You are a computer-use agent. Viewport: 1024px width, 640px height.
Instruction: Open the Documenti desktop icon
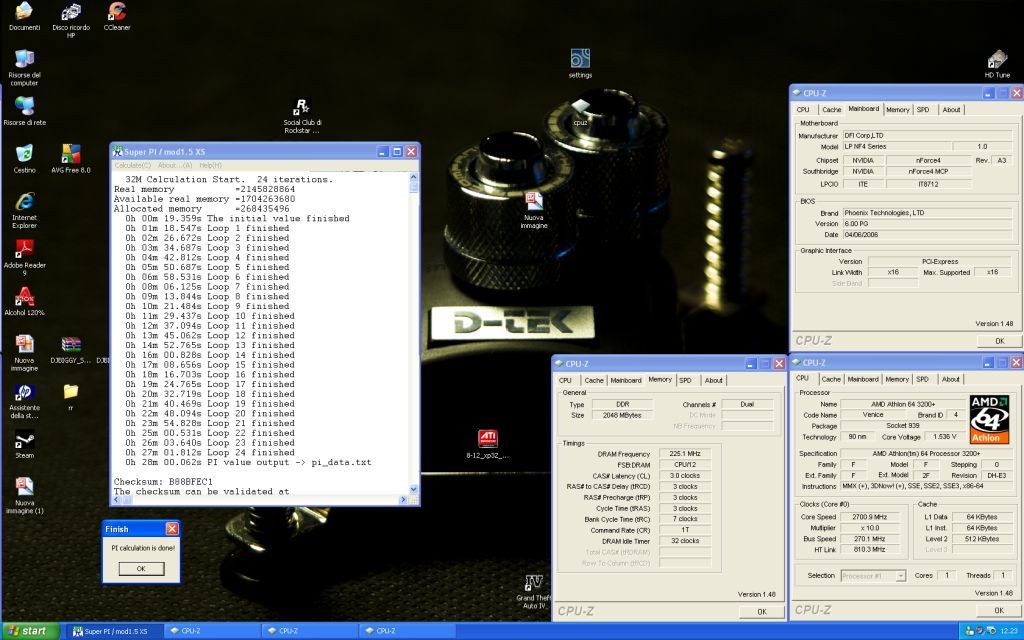pyautogui.click(x=24, y=16)
